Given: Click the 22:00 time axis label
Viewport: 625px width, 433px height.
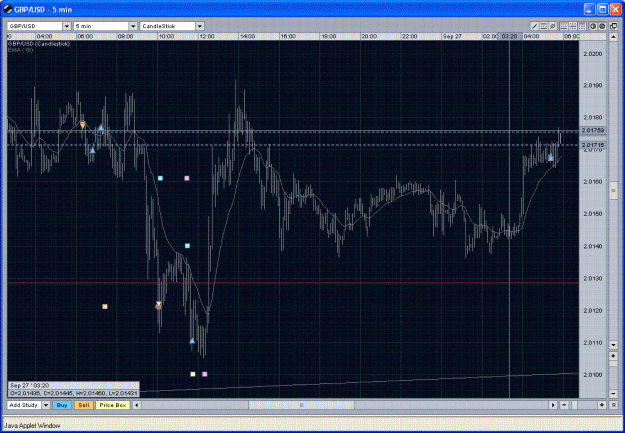Looking at the screenshot, I should (x=409, y=36).
